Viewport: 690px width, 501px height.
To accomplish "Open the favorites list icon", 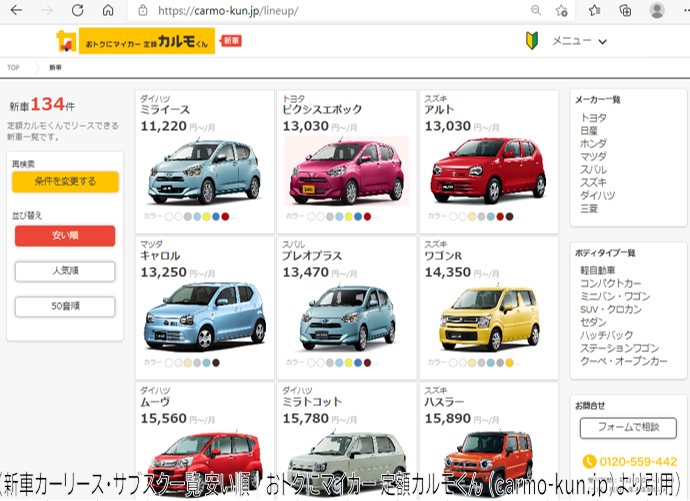I will point(595,10).
